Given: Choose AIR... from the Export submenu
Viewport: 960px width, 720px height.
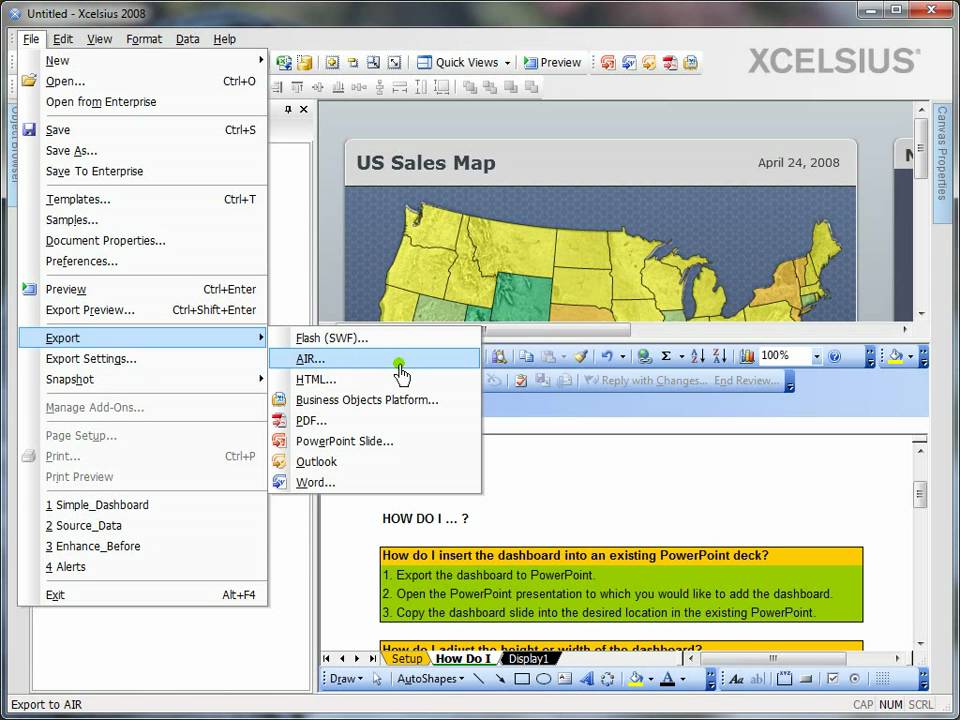Looking at the screenshot, I should click(375, 359).
